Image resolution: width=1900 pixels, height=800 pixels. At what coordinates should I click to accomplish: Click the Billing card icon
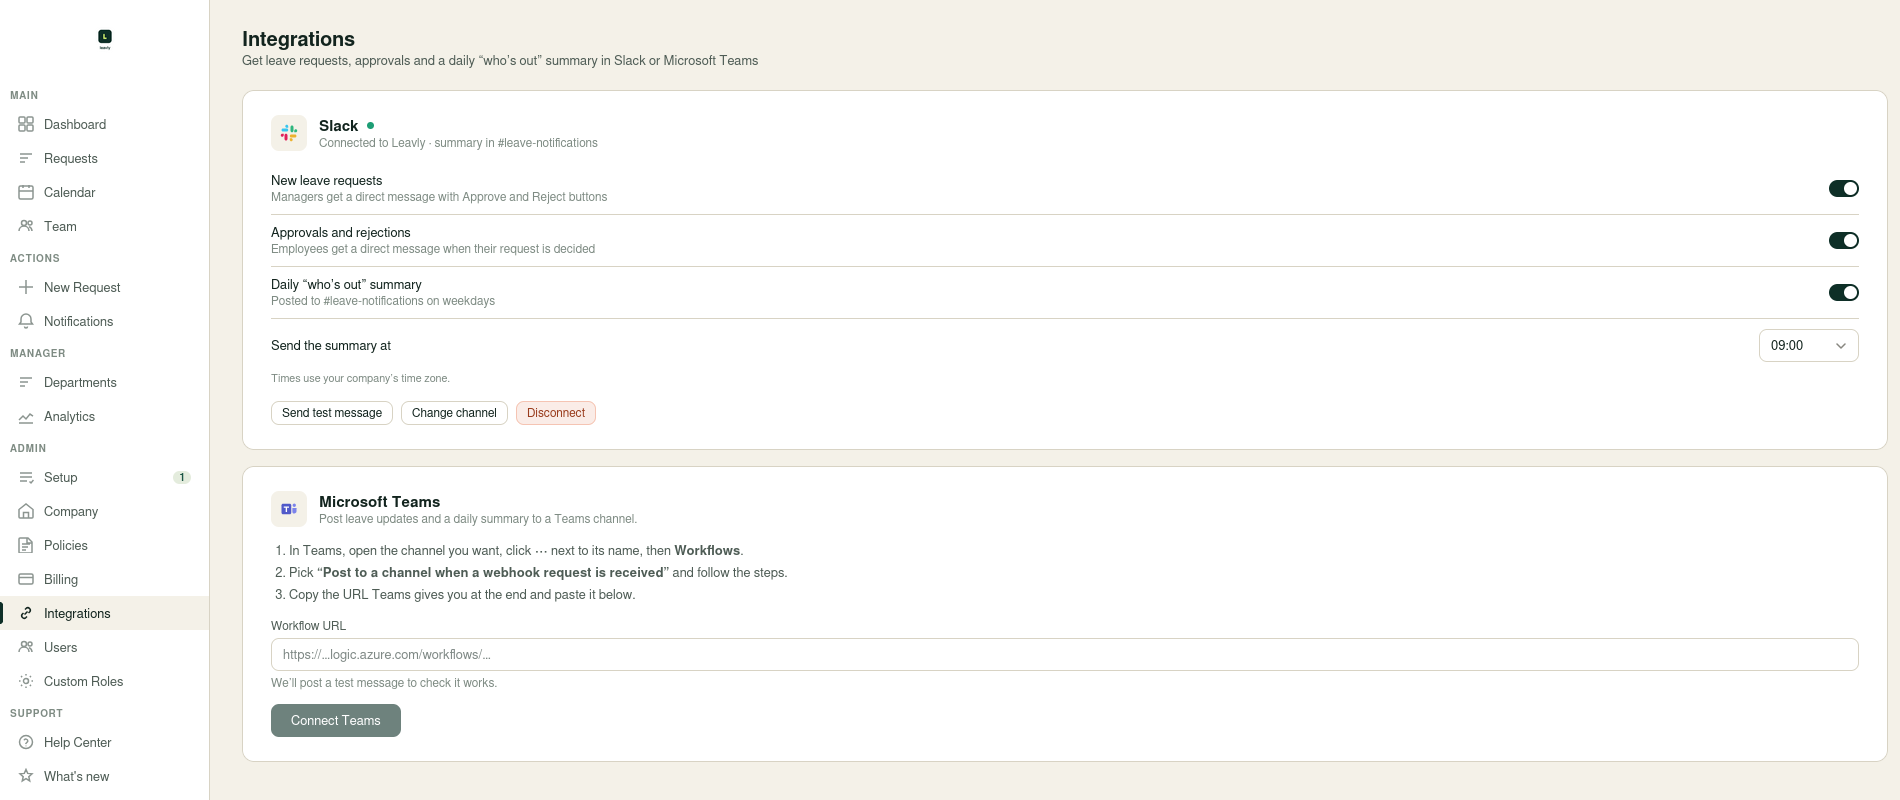(26, 579)
